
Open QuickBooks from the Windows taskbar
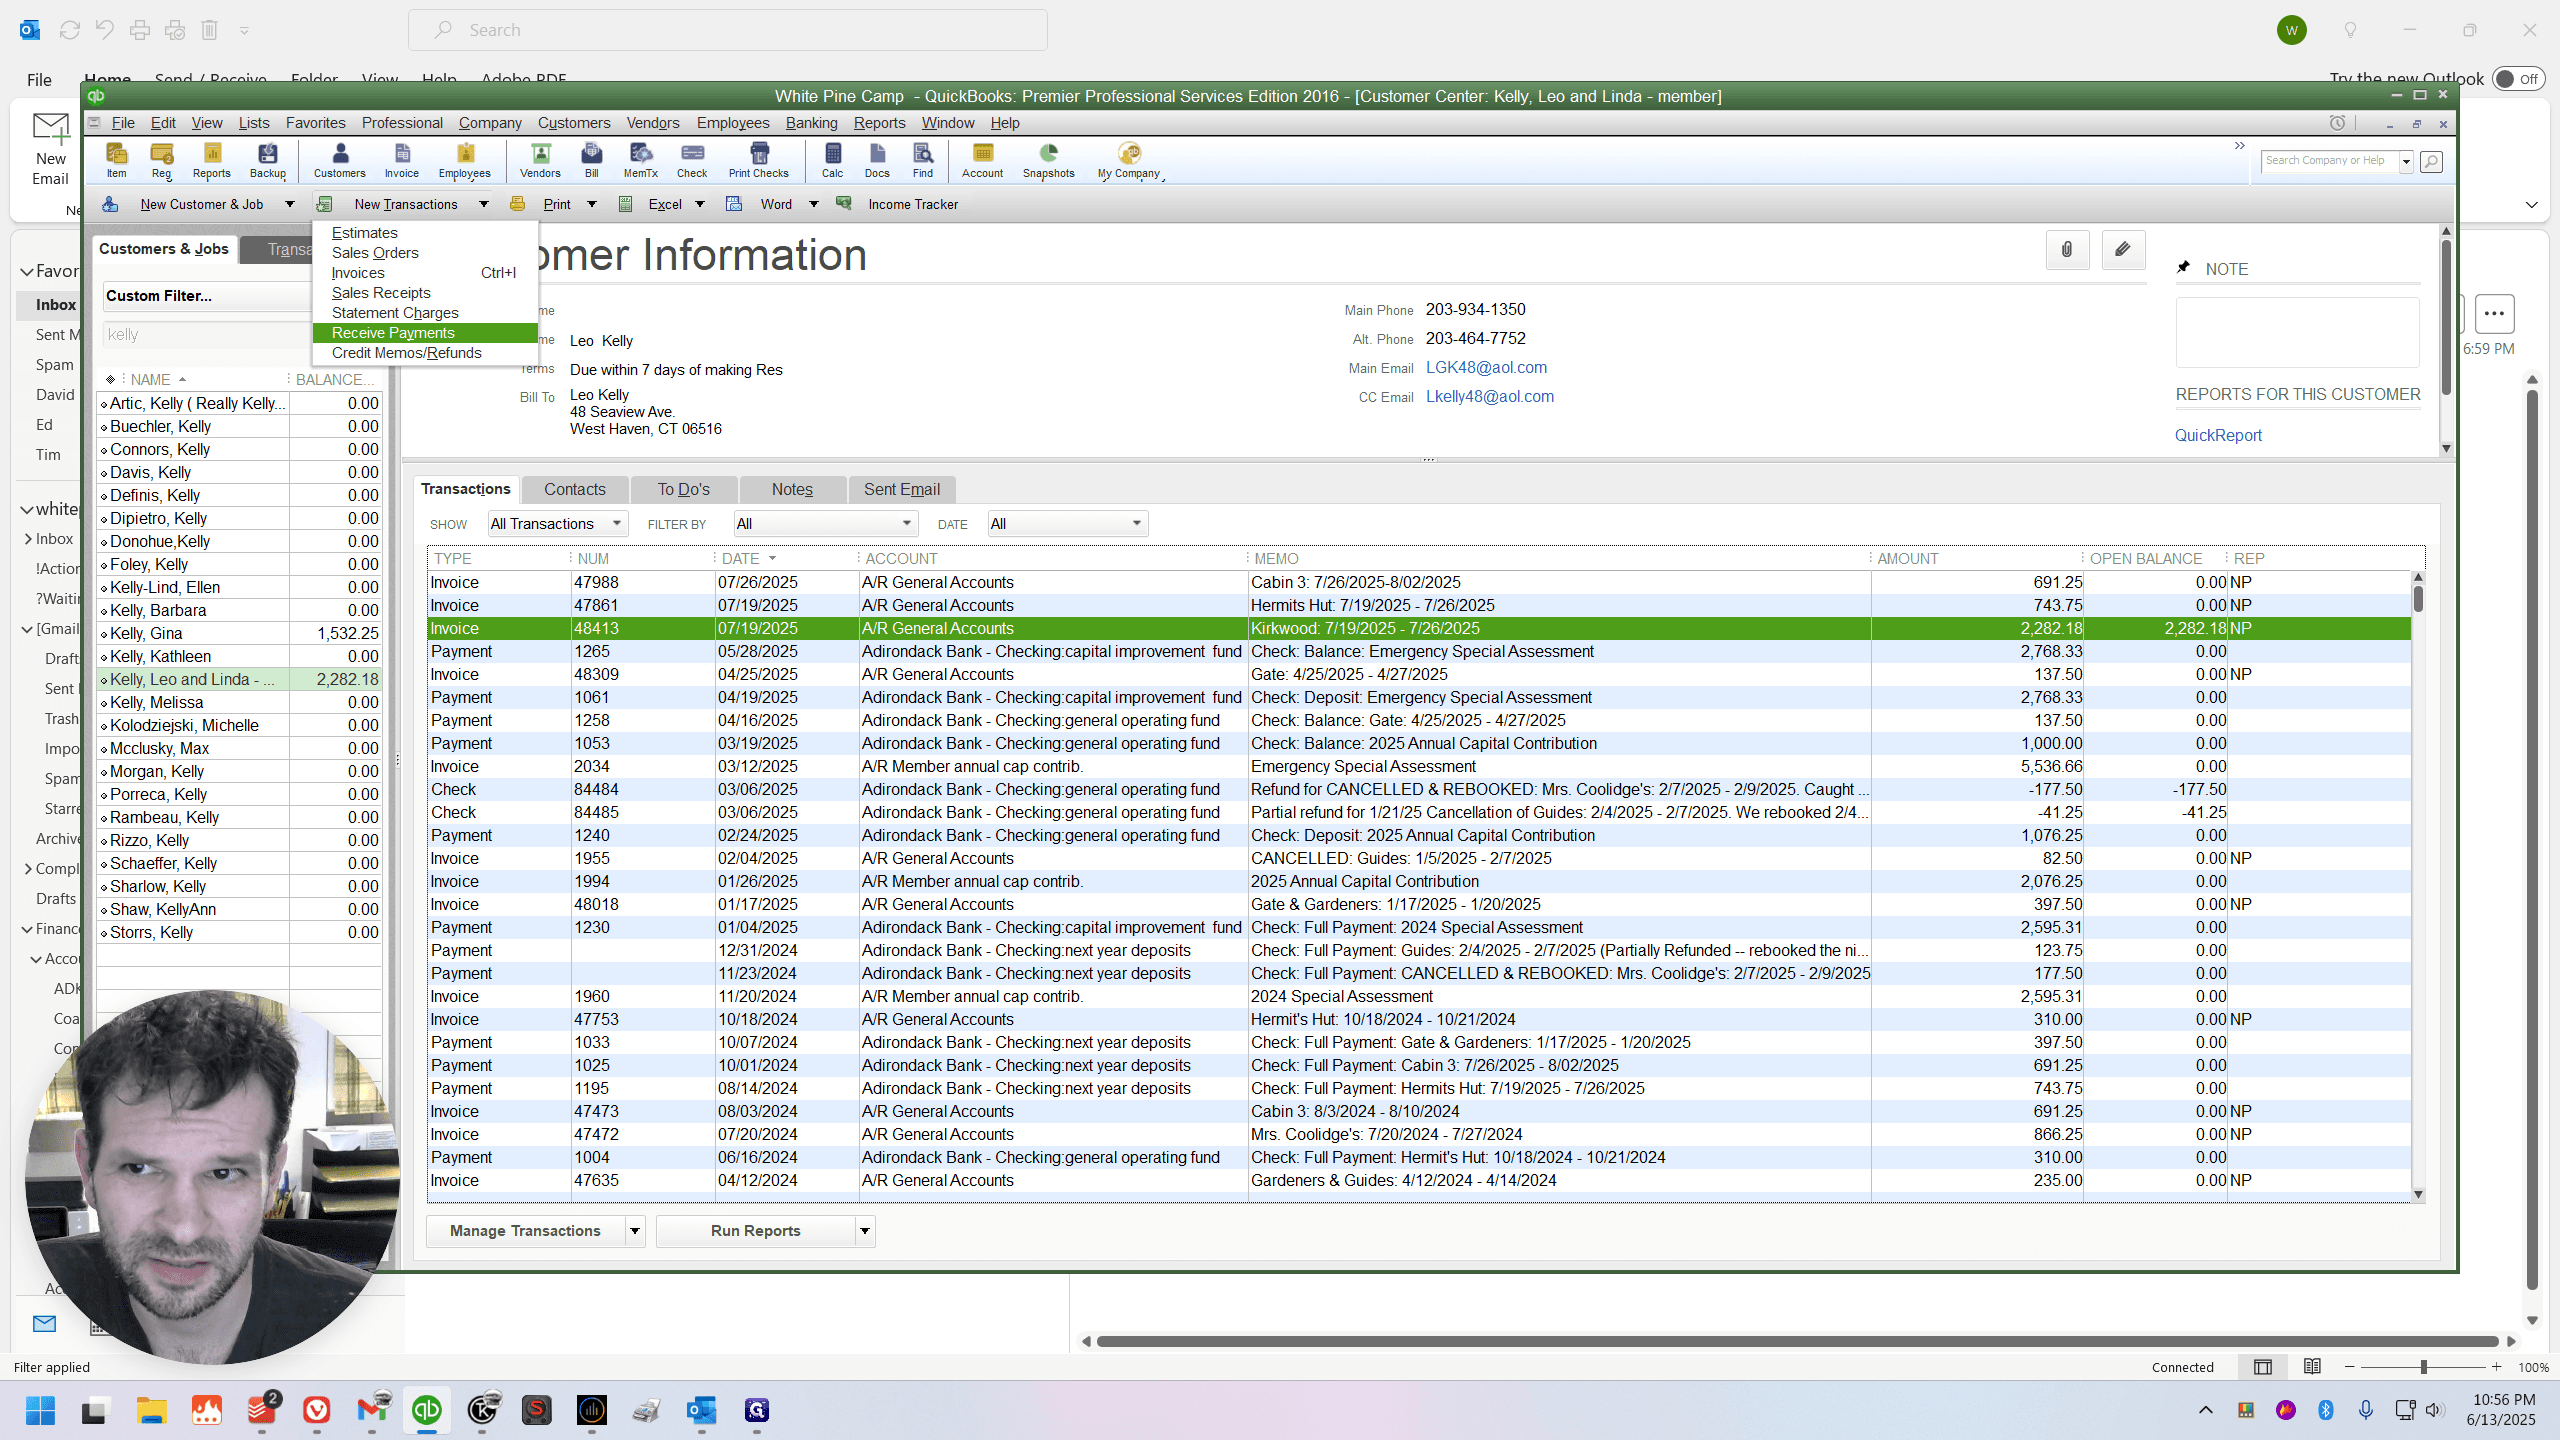point(427,1410)
